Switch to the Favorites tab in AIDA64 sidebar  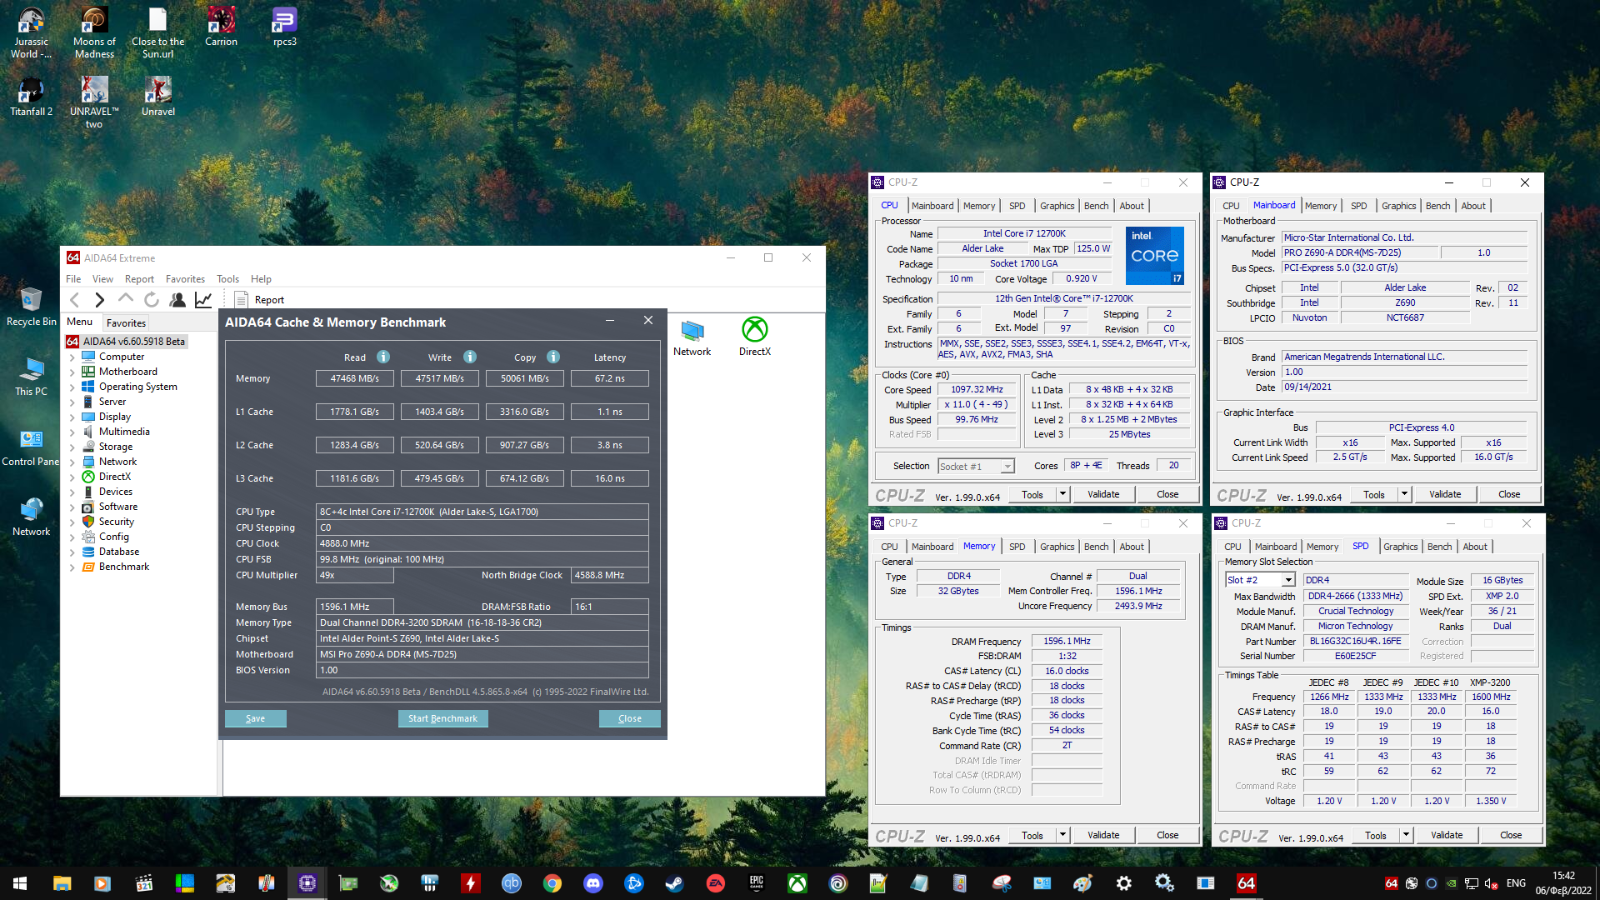coord(126,323)
